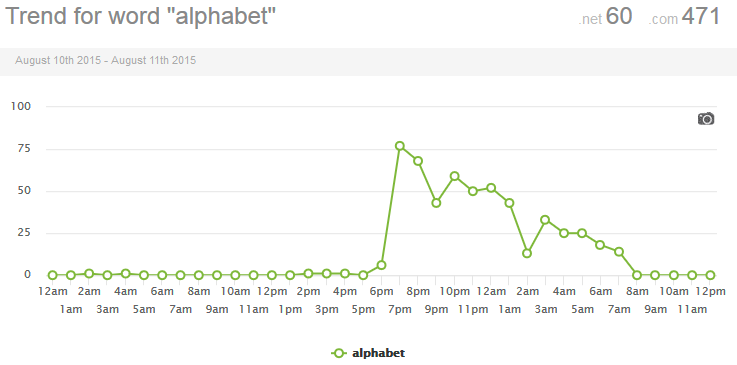Click the final 12pm data point

710,275
